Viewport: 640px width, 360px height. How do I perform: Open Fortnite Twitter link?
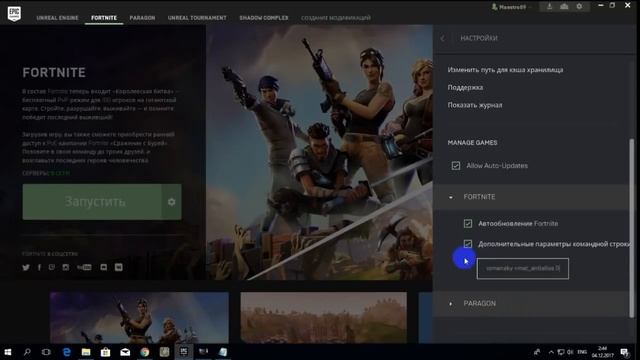point(26,267)
